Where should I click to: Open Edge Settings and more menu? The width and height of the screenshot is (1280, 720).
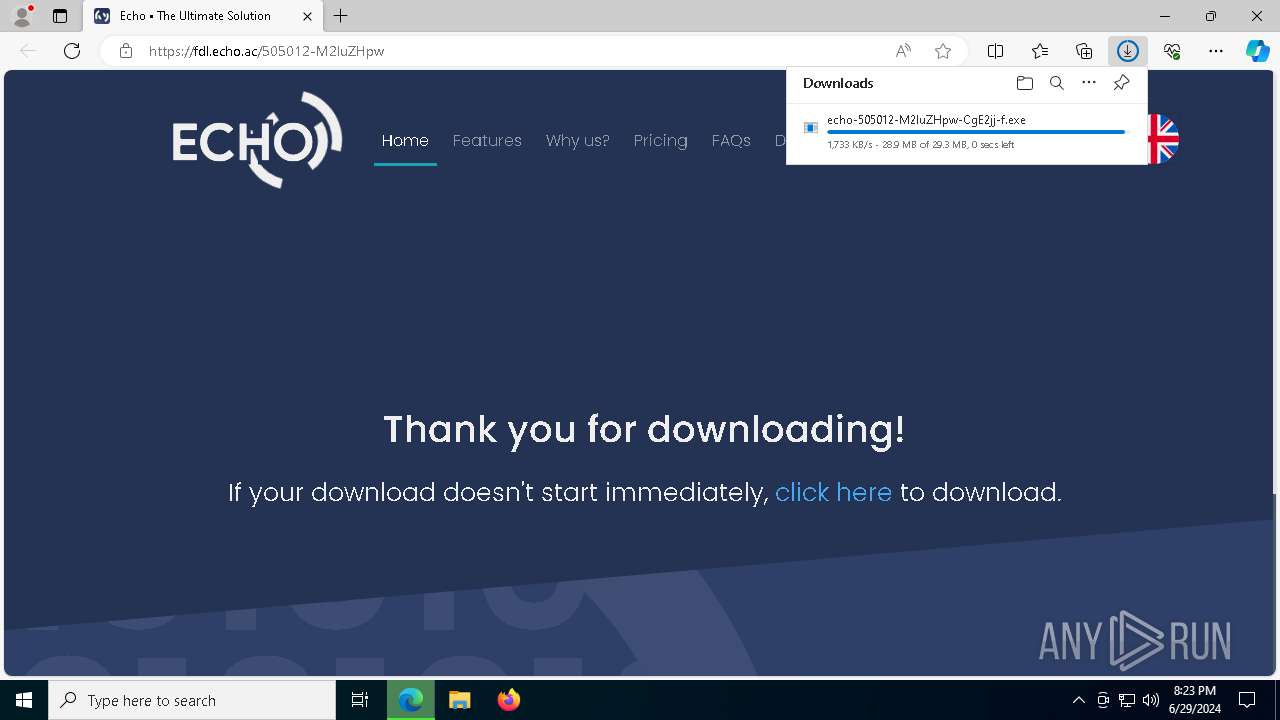1216,51
